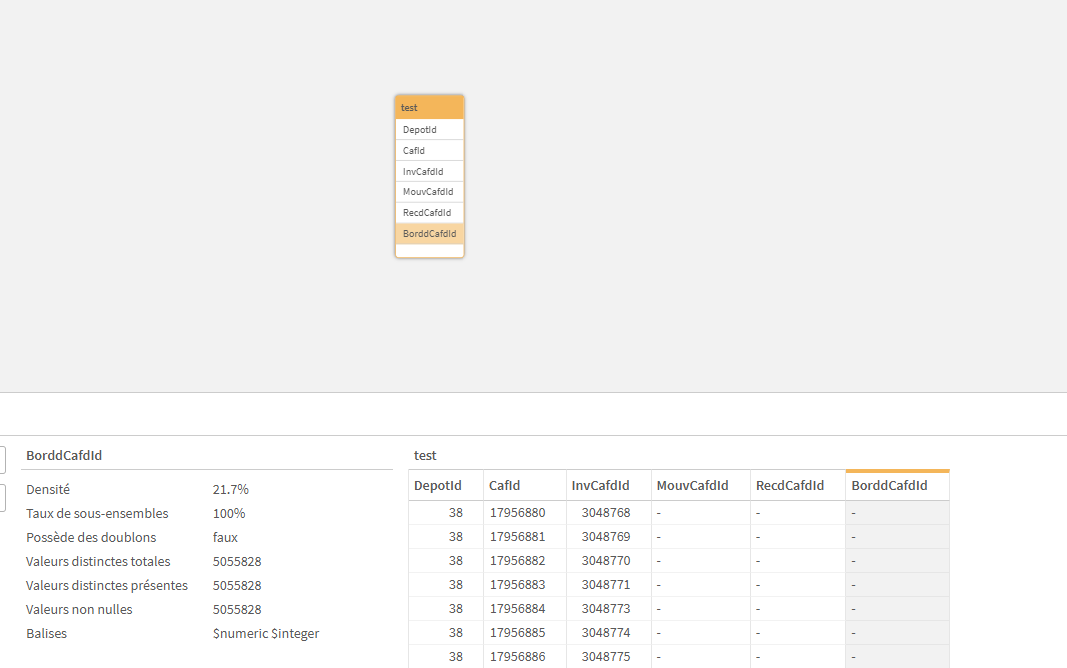Image resolution: width=1067 pixels, height=668 pixels.
Task: Click highlighted BorddCafdId field in table box
Action: (429, 234)
